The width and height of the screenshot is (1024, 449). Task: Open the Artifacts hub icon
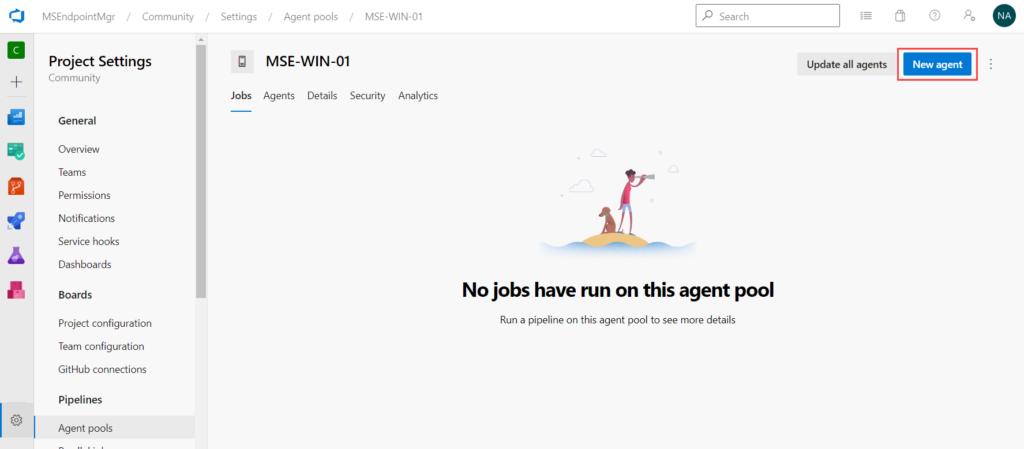point(16,290)
